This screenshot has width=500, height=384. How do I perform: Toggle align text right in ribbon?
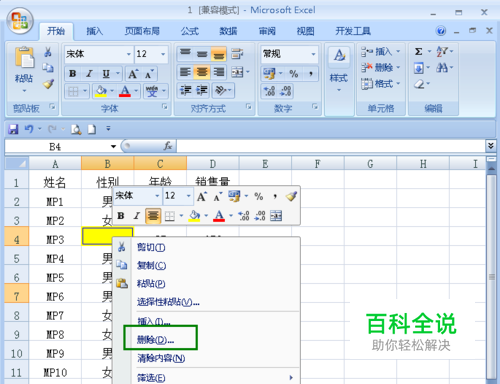(x=219, y=72)
